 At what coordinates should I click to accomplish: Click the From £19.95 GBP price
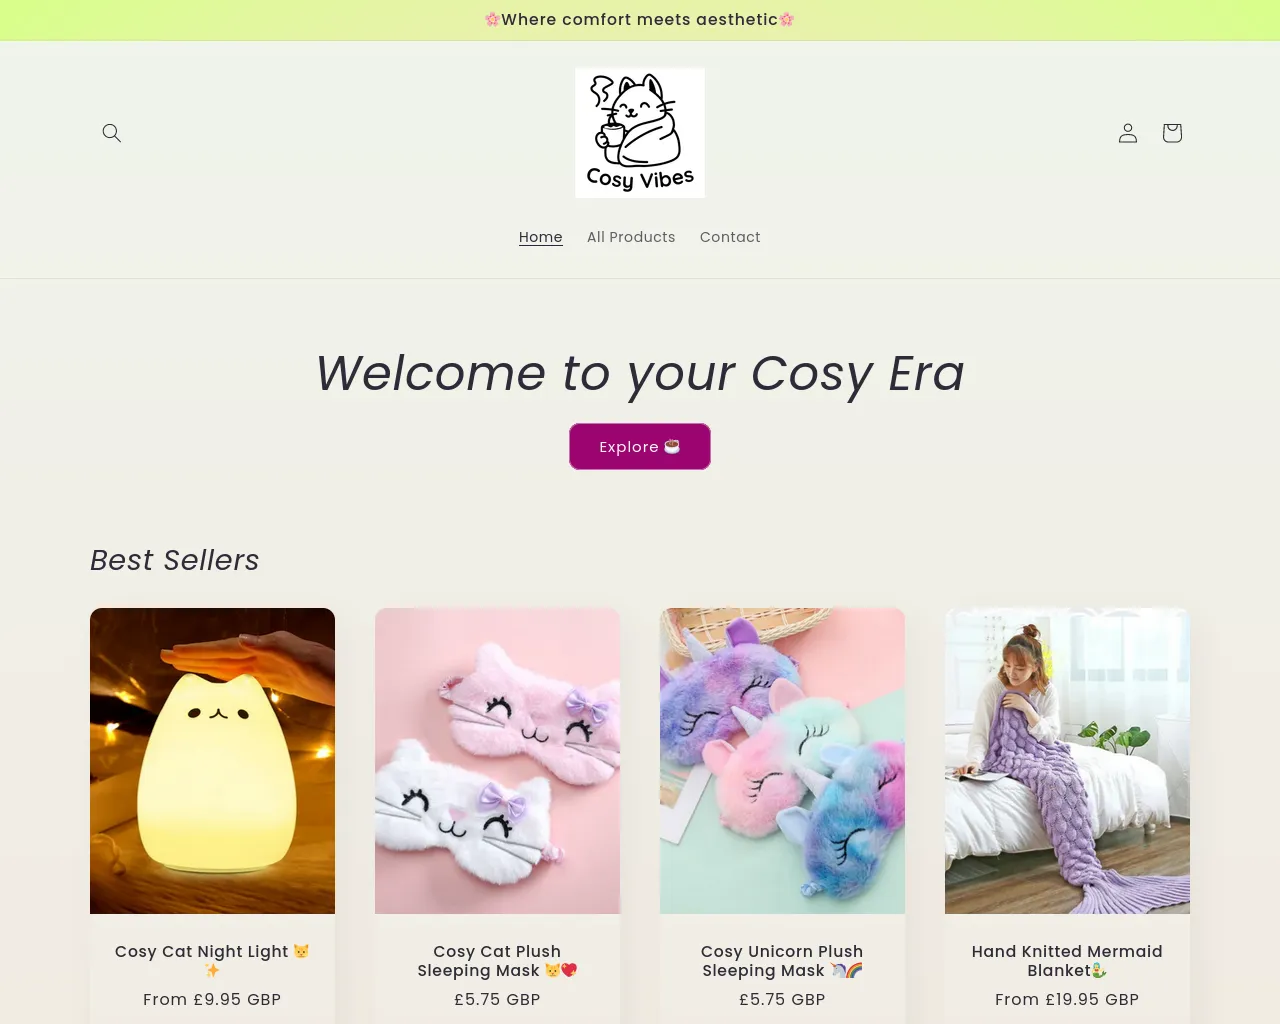coord(1067,999)
